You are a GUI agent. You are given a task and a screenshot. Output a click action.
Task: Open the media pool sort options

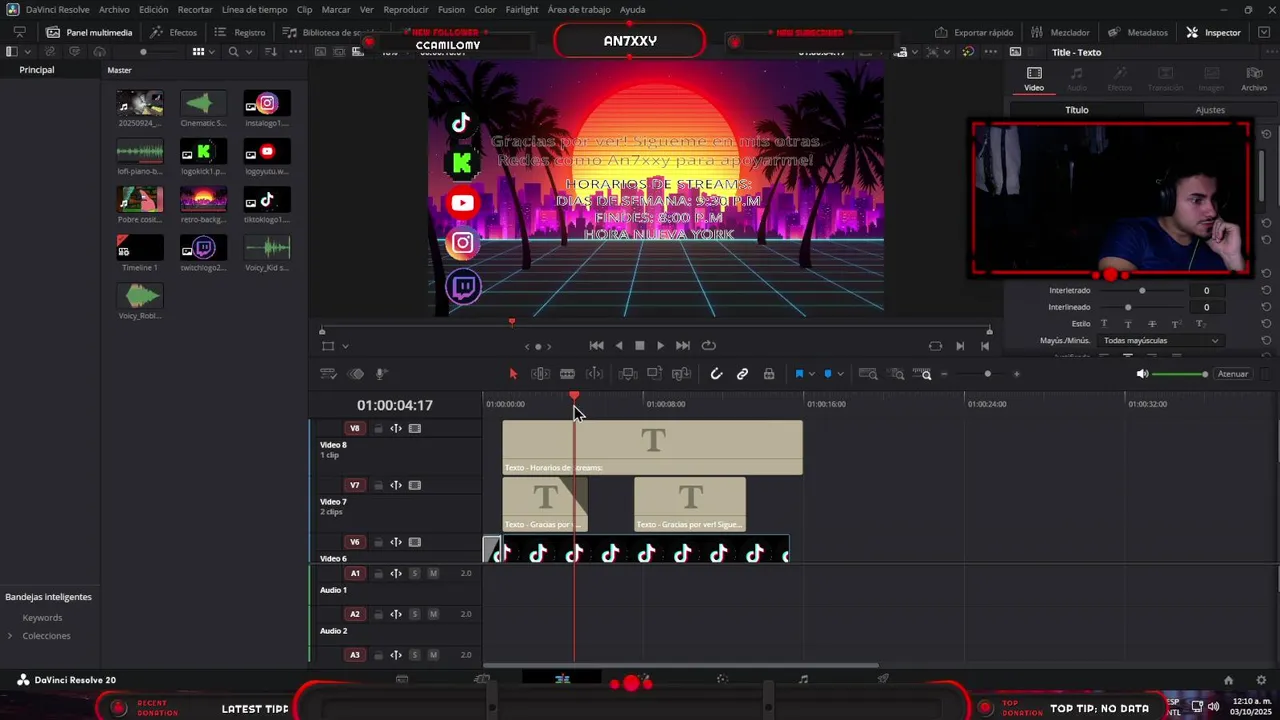pyautogui.click(x=272, y=51)
